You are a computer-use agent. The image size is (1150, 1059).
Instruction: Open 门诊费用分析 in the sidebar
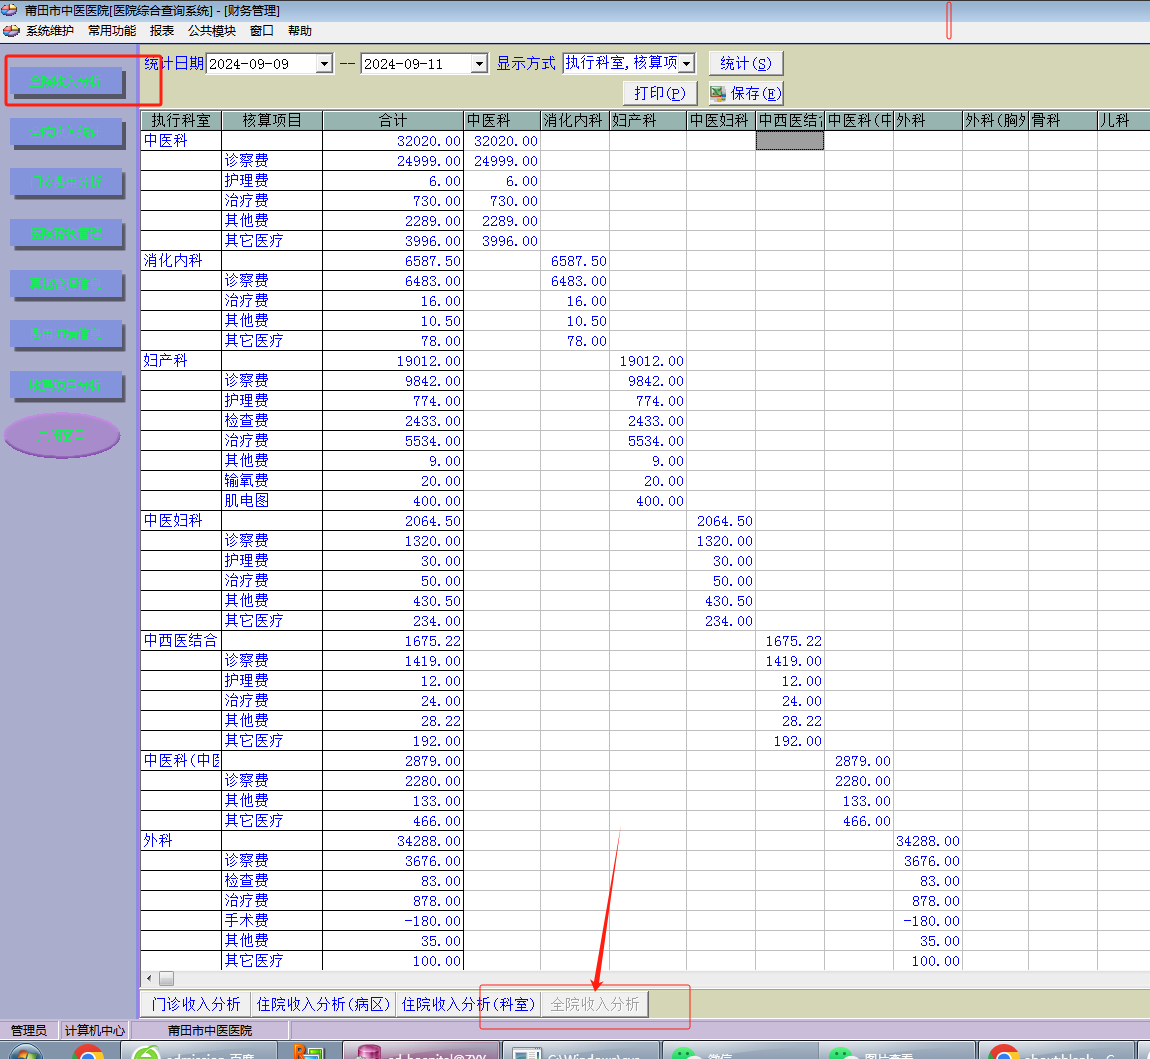click(x=66, y=182)
